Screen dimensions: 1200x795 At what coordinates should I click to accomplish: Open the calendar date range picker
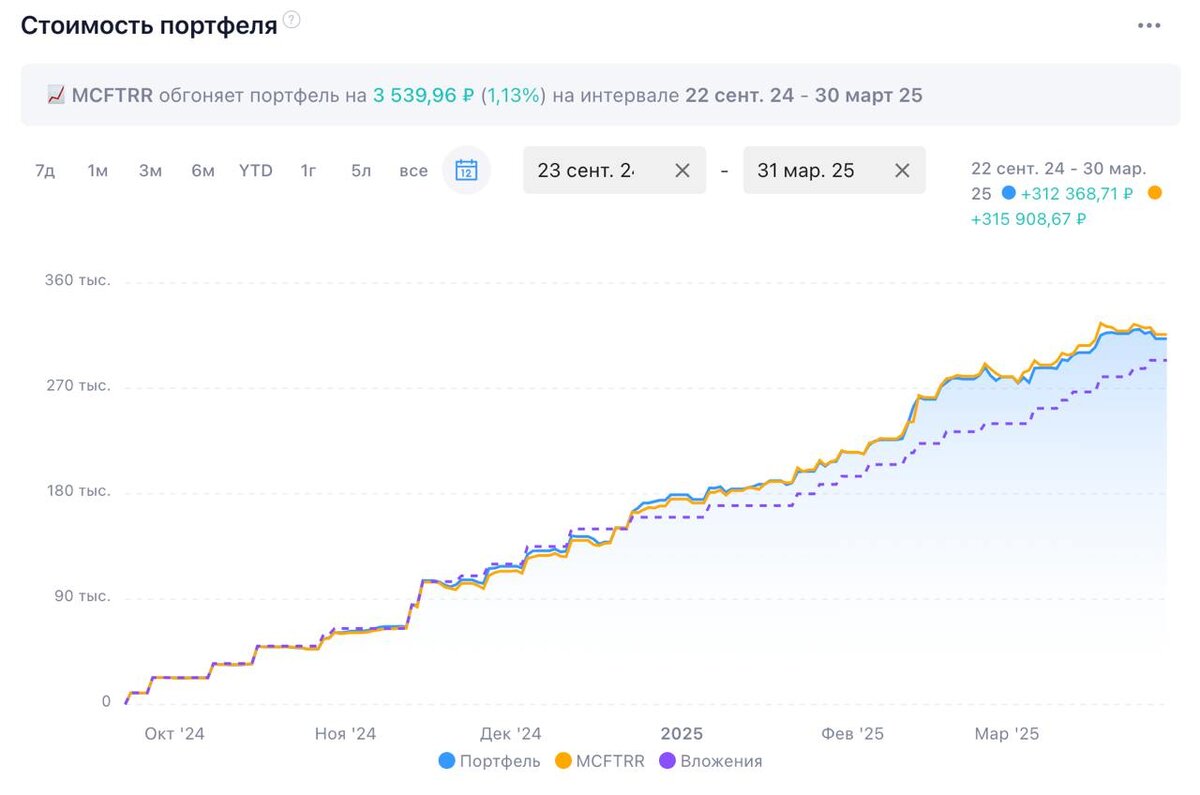pyautogui.click(x=466, y=170)
